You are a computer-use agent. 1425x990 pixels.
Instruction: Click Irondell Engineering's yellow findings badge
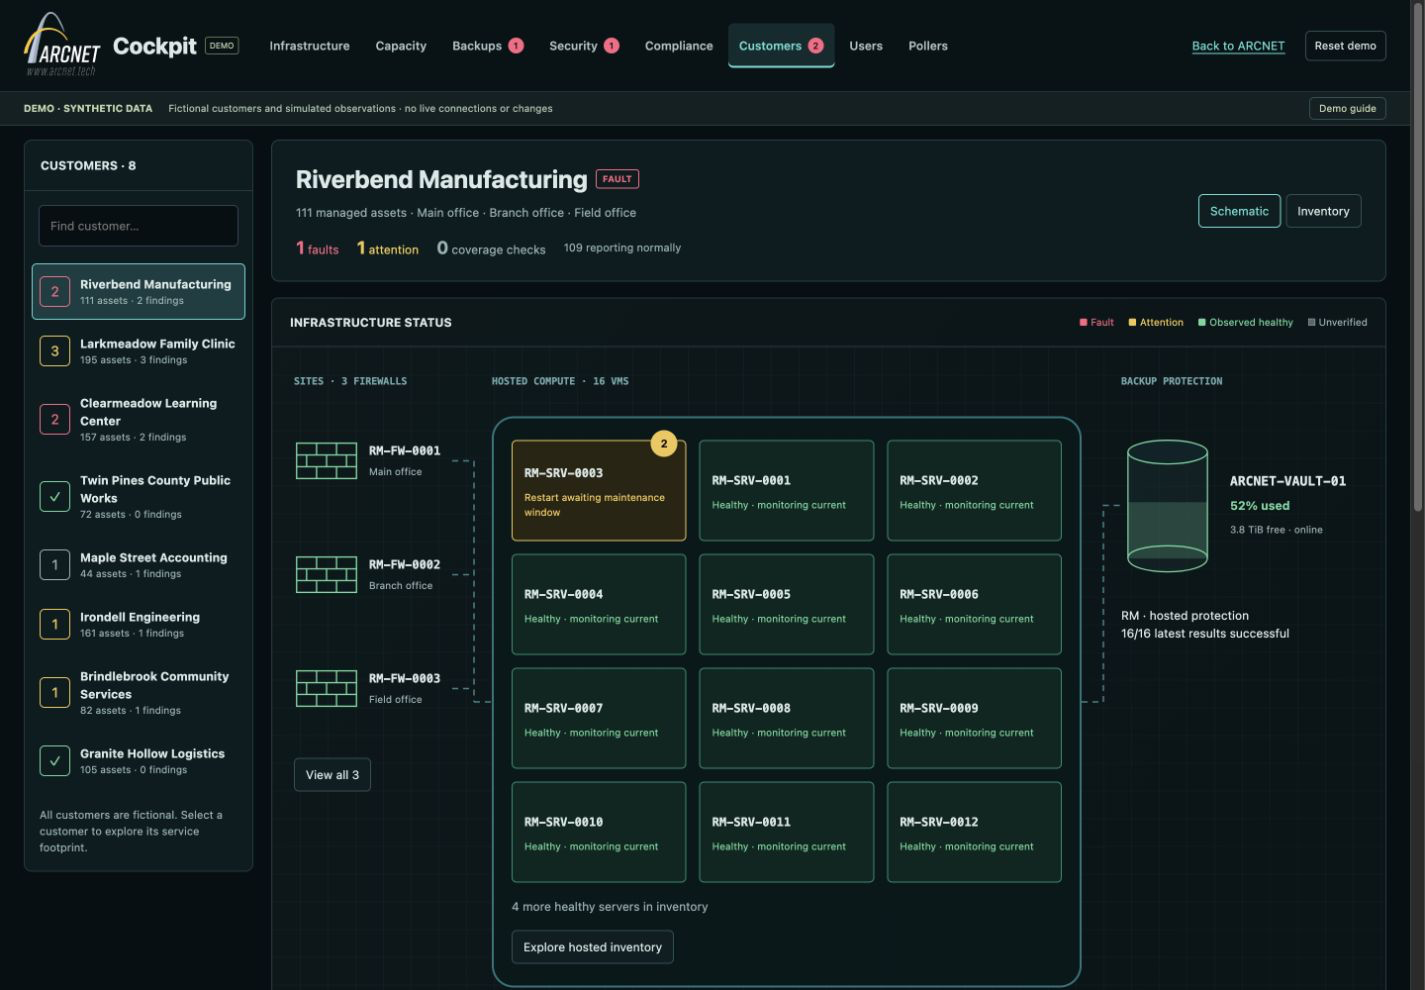55,624
